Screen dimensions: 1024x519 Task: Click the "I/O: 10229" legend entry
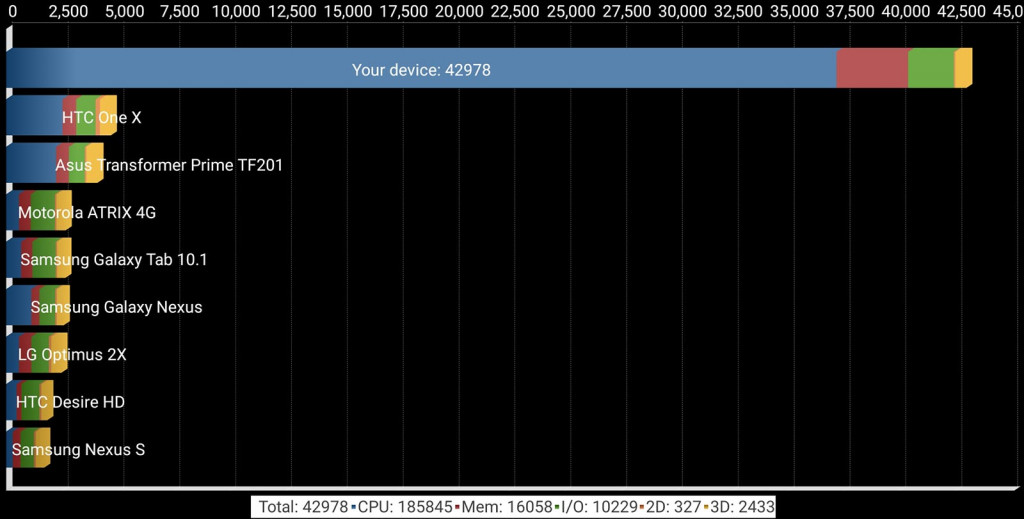[600, 507]
